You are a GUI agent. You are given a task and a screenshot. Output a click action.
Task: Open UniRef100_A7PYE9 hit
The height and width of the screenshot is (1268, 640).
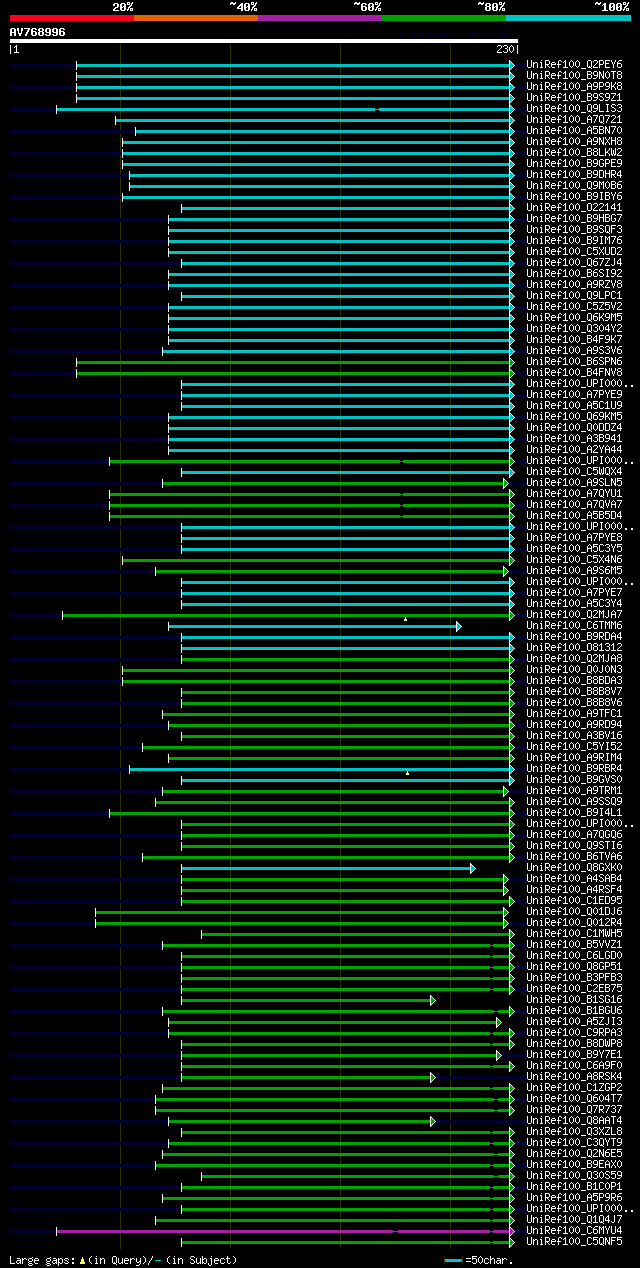pyautogui.click(x=574, y=395)
